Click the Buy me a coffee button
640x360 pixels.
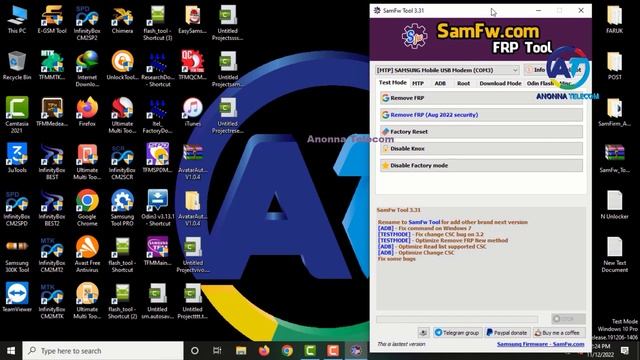[558, 333]
